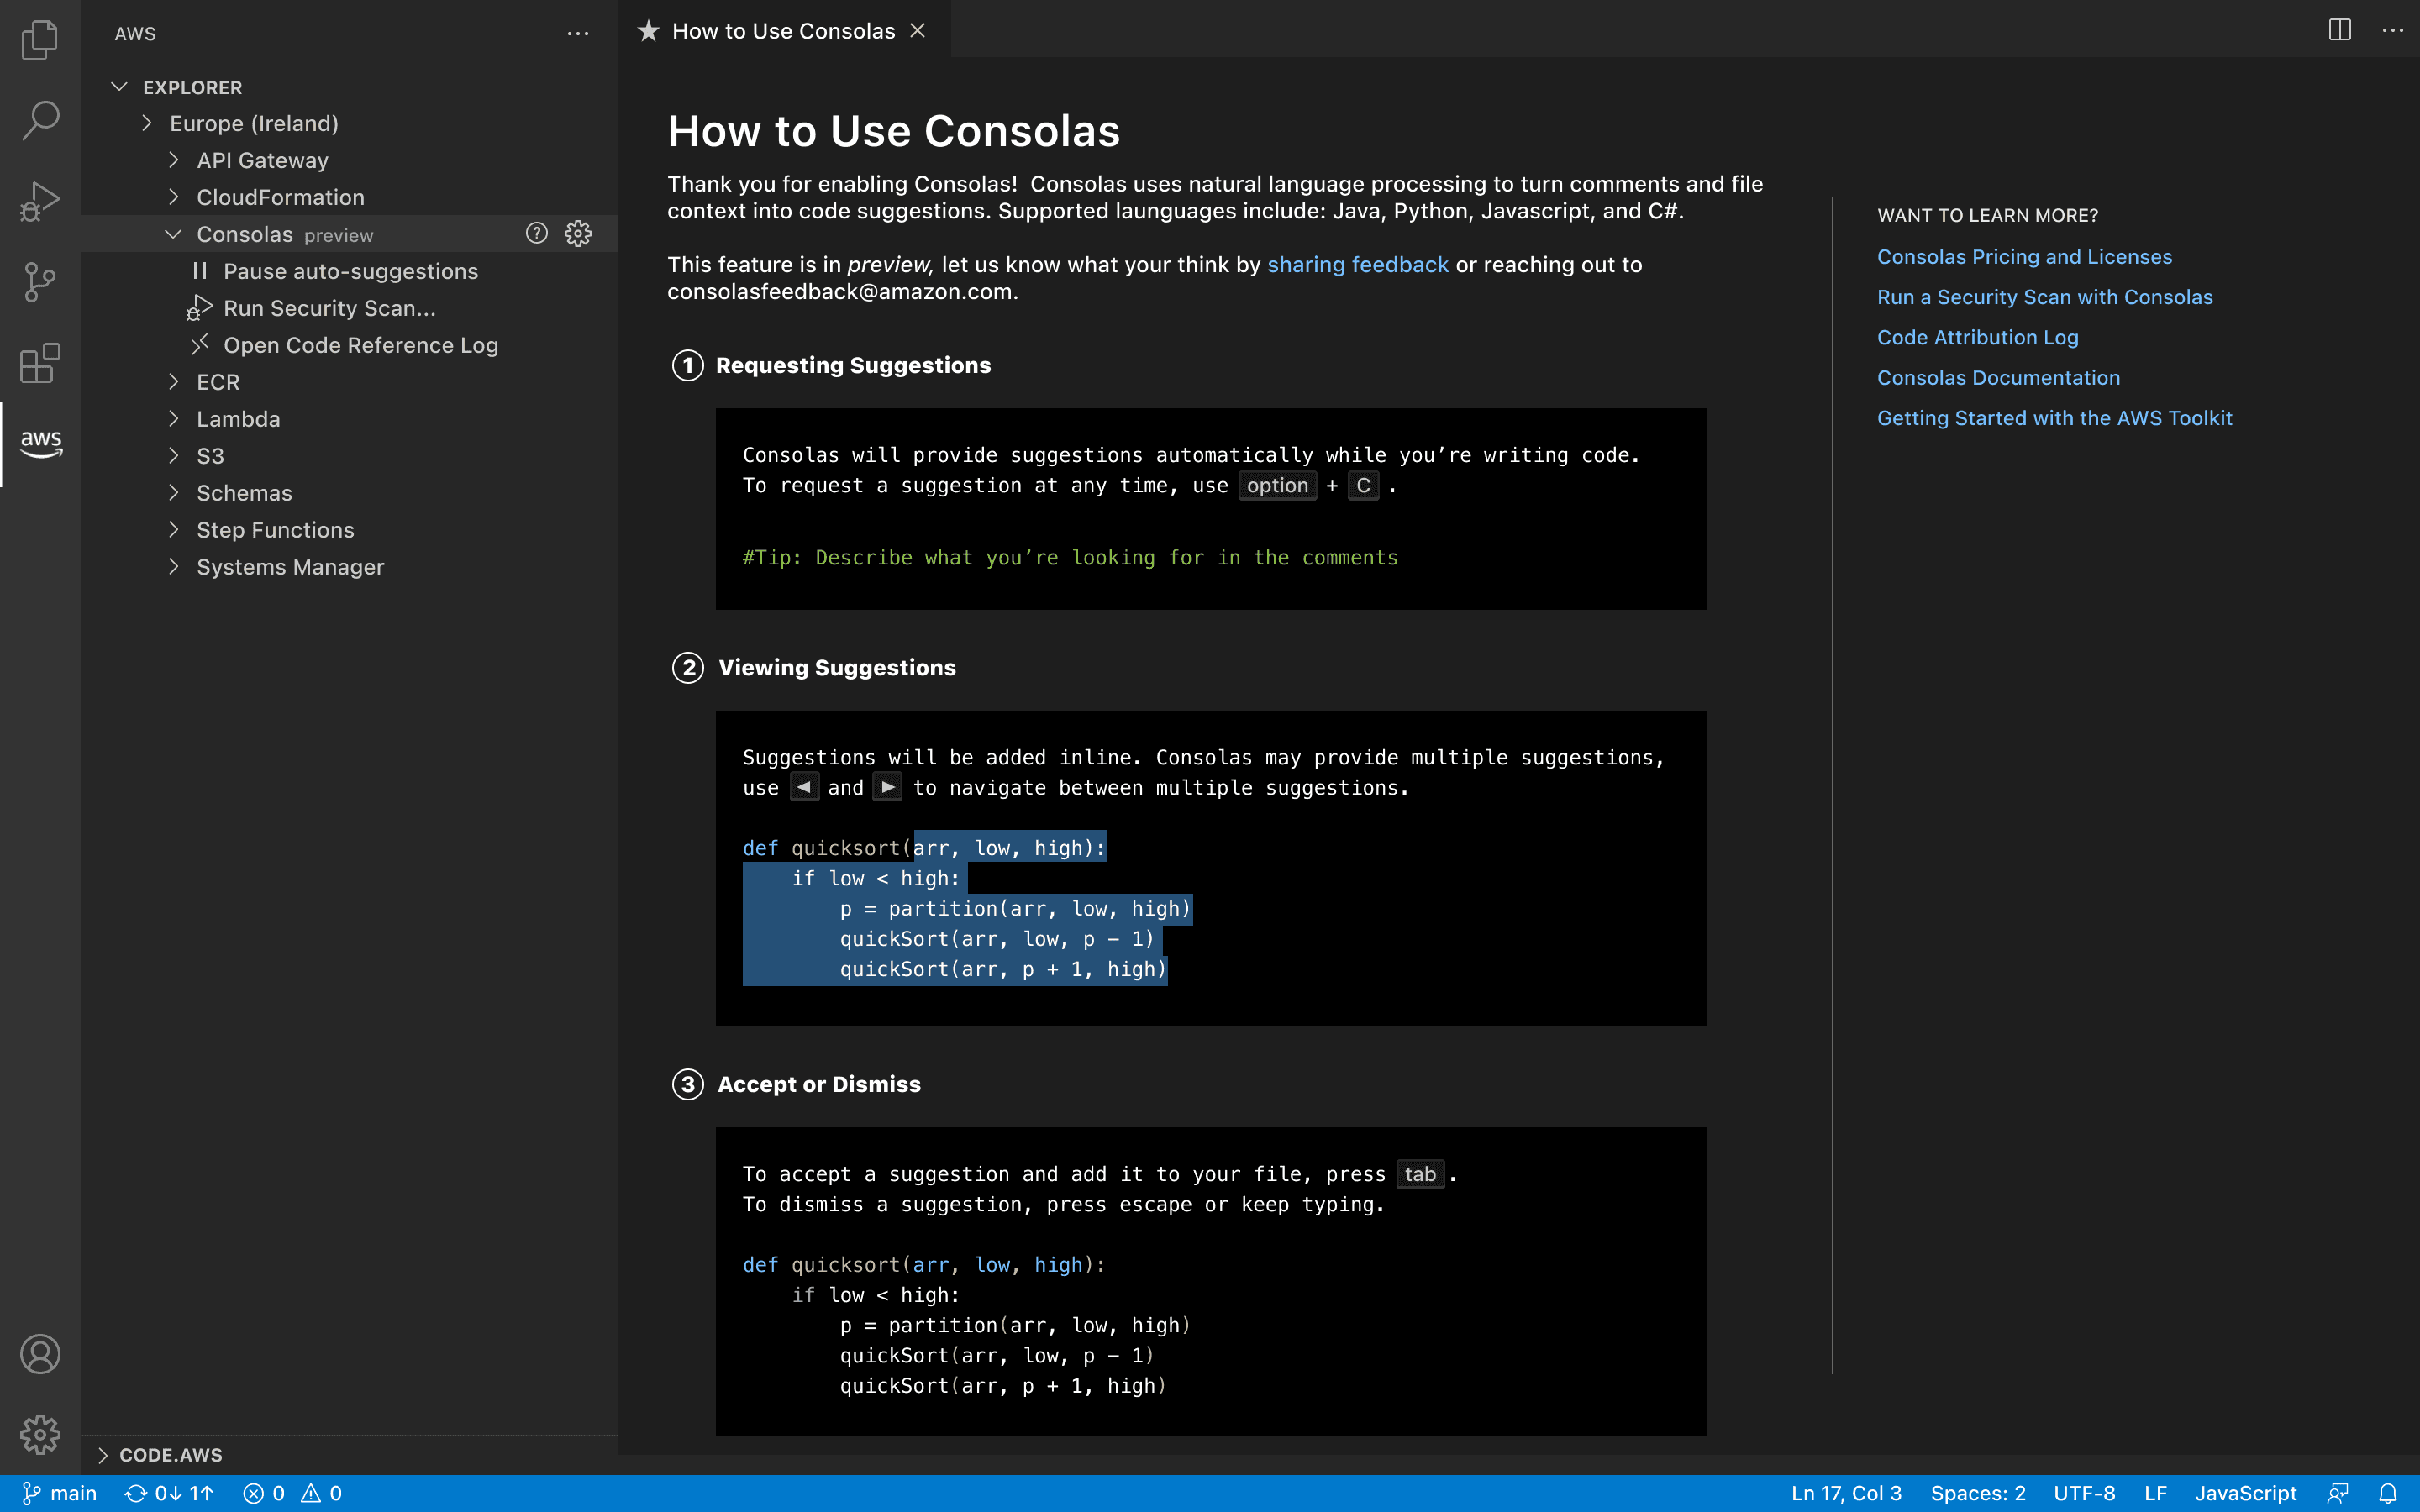Open the sharing feedback link

pos(1357,264)
